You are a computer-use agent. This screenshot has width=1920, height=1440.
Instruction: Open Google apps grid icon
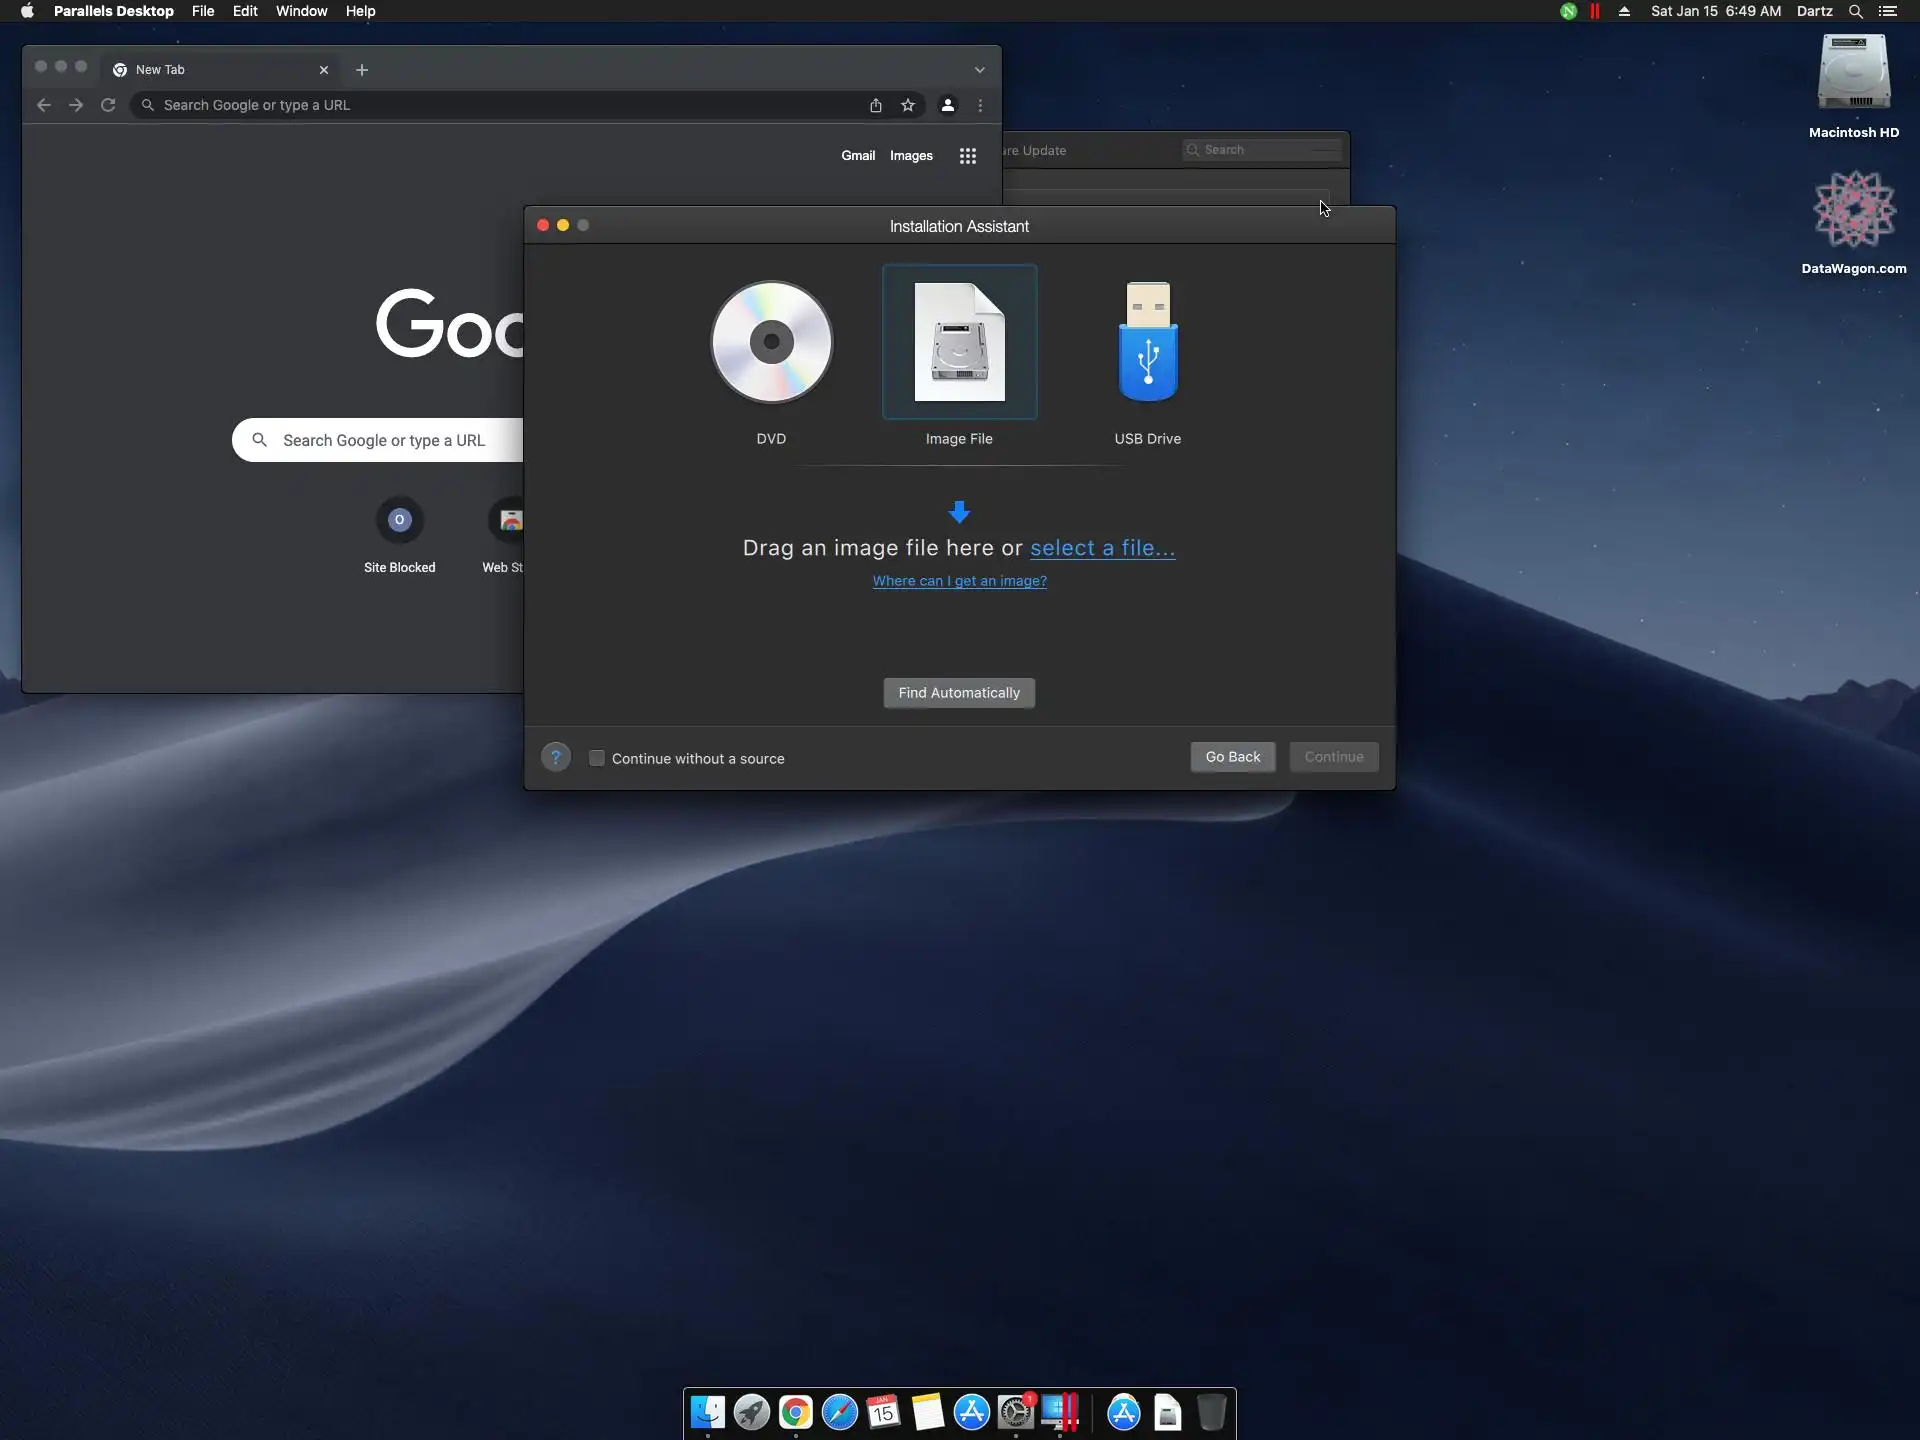click(x=967, y=156)
